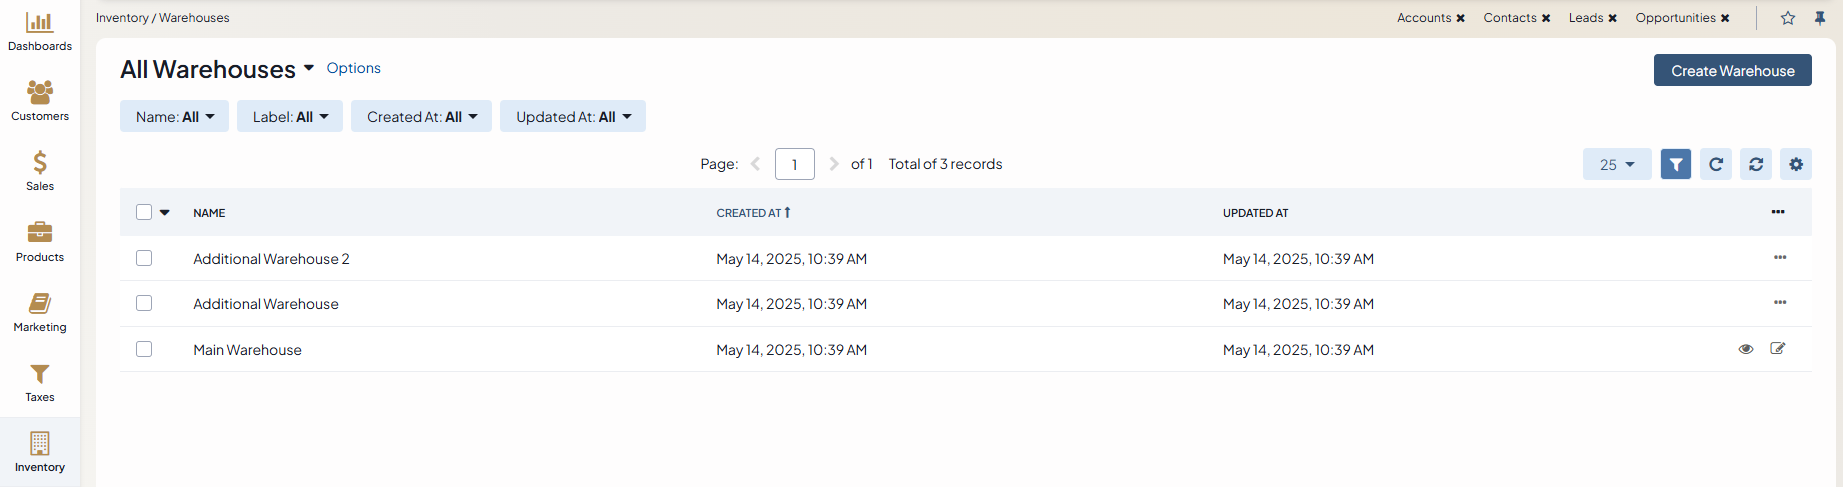Open the Accounts pinned tab
The image size is (1843, 487).
click(1424, 18)
